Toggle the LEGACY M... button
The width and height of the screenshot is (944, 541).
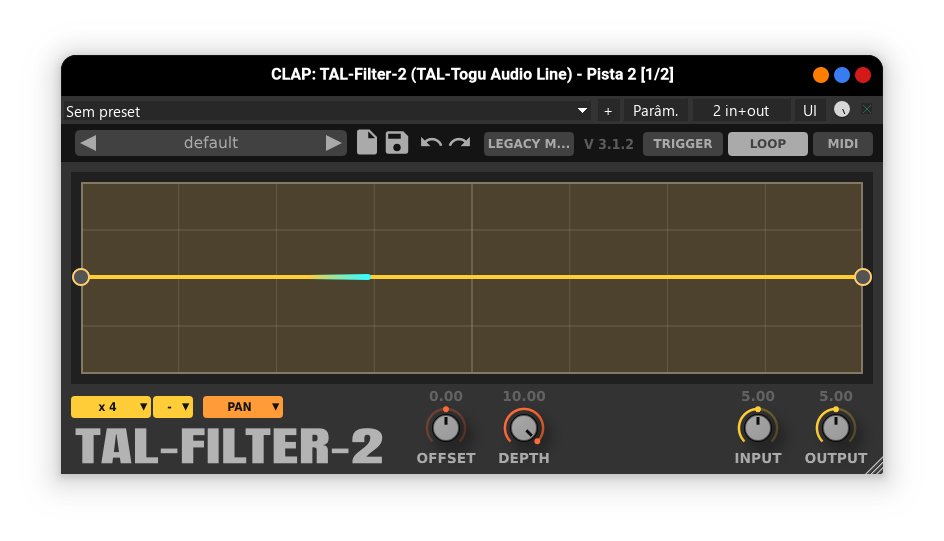(x=529, y=144)
